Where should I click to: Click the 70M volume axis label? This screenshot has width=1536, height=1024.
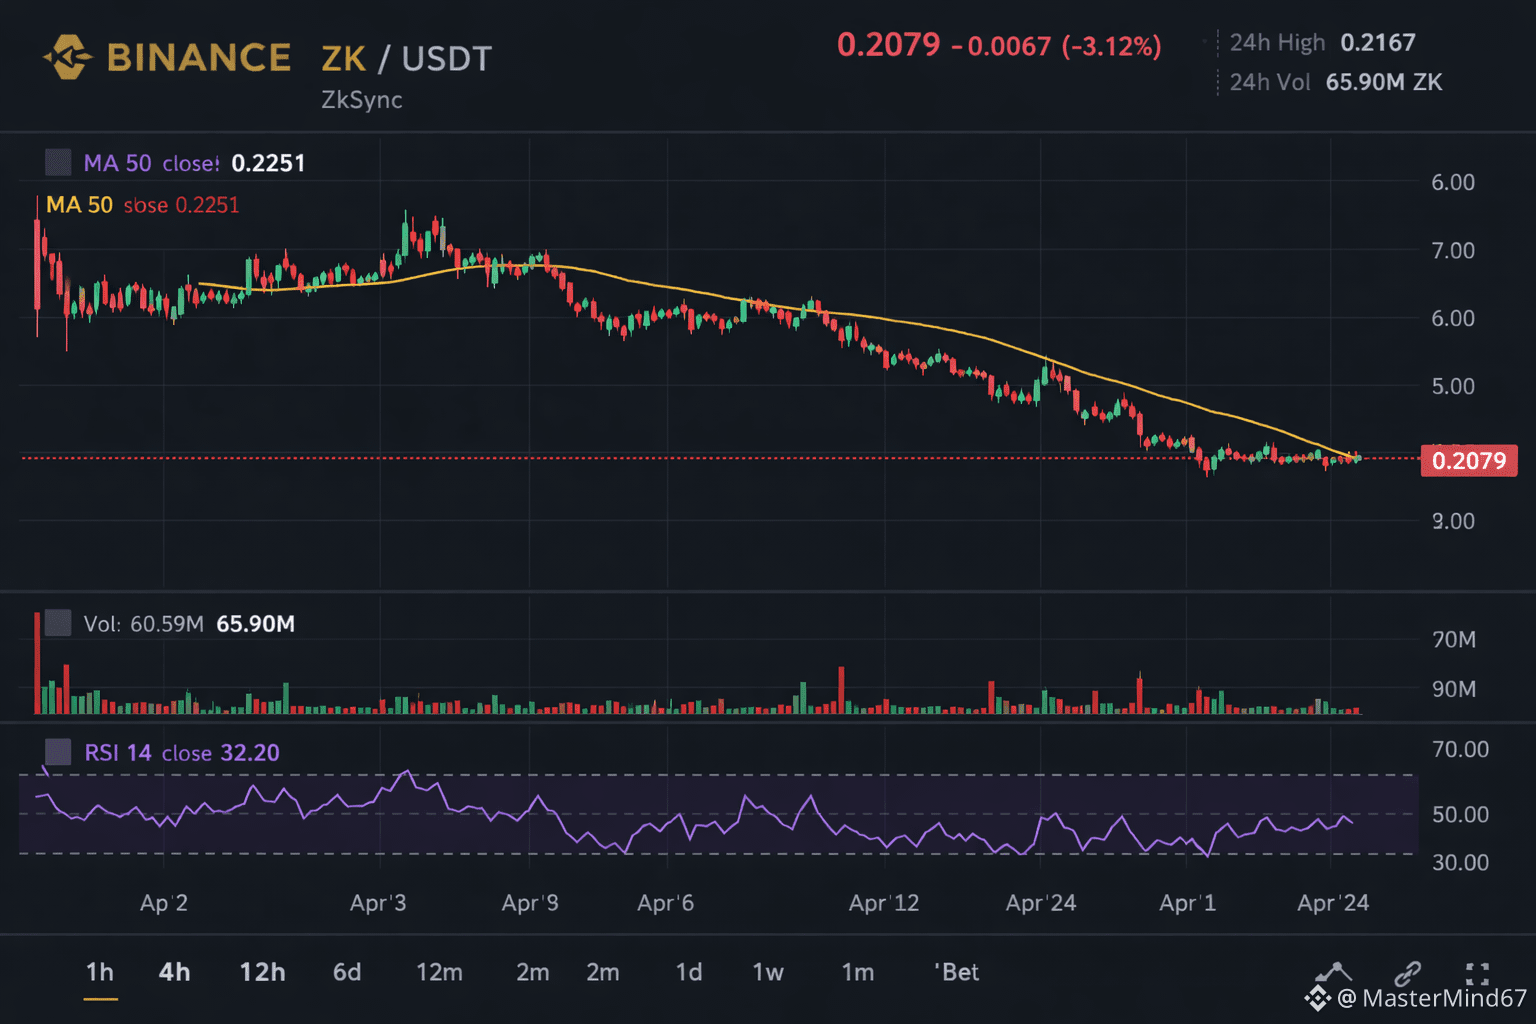(x=1454, y=639)
